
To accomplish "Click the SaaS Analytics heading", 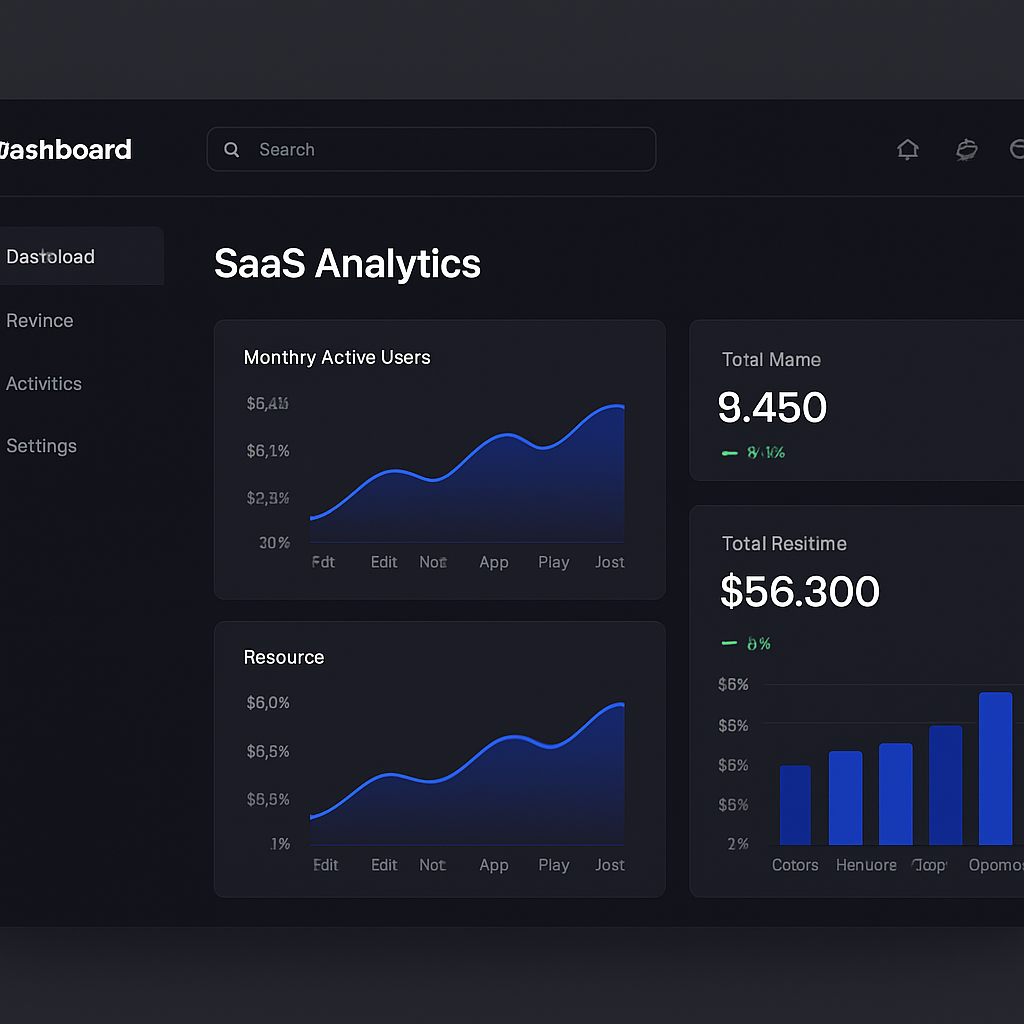I will (347, 263).
